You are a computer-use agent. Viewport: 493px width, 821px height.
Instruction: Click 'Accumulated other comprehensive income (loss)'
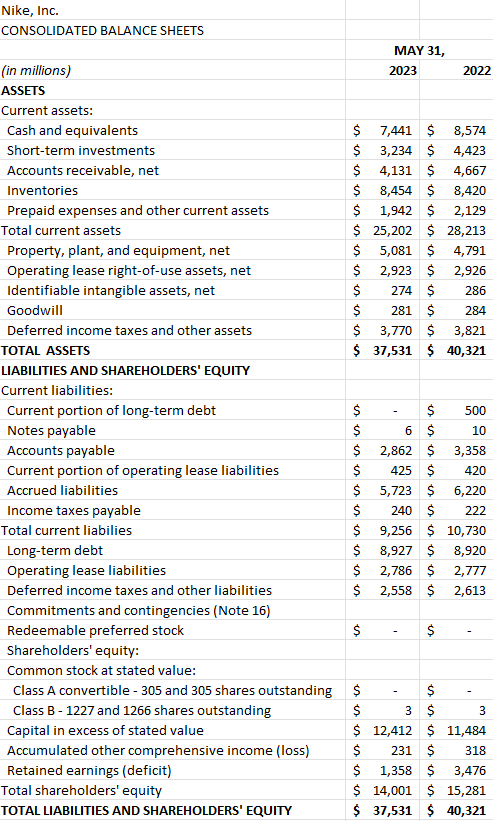158,750
